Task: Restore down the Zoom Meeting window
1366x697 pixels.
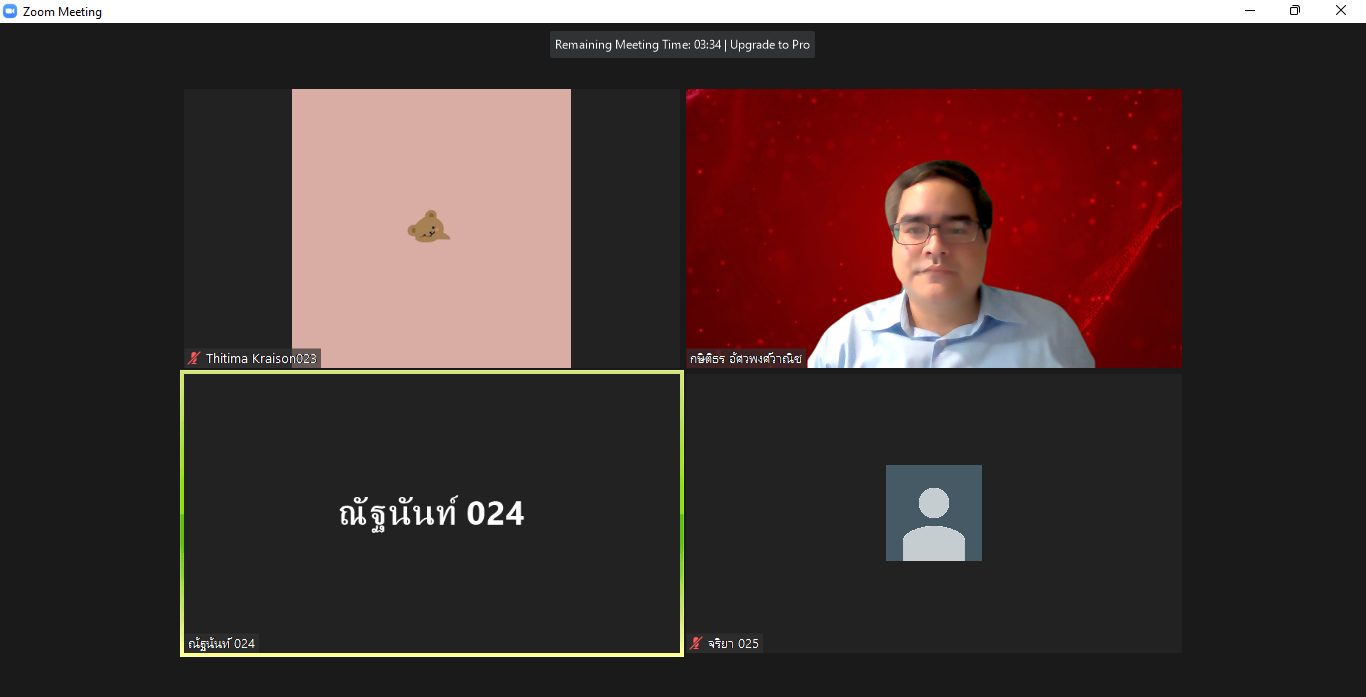Action: [1295, 11]
